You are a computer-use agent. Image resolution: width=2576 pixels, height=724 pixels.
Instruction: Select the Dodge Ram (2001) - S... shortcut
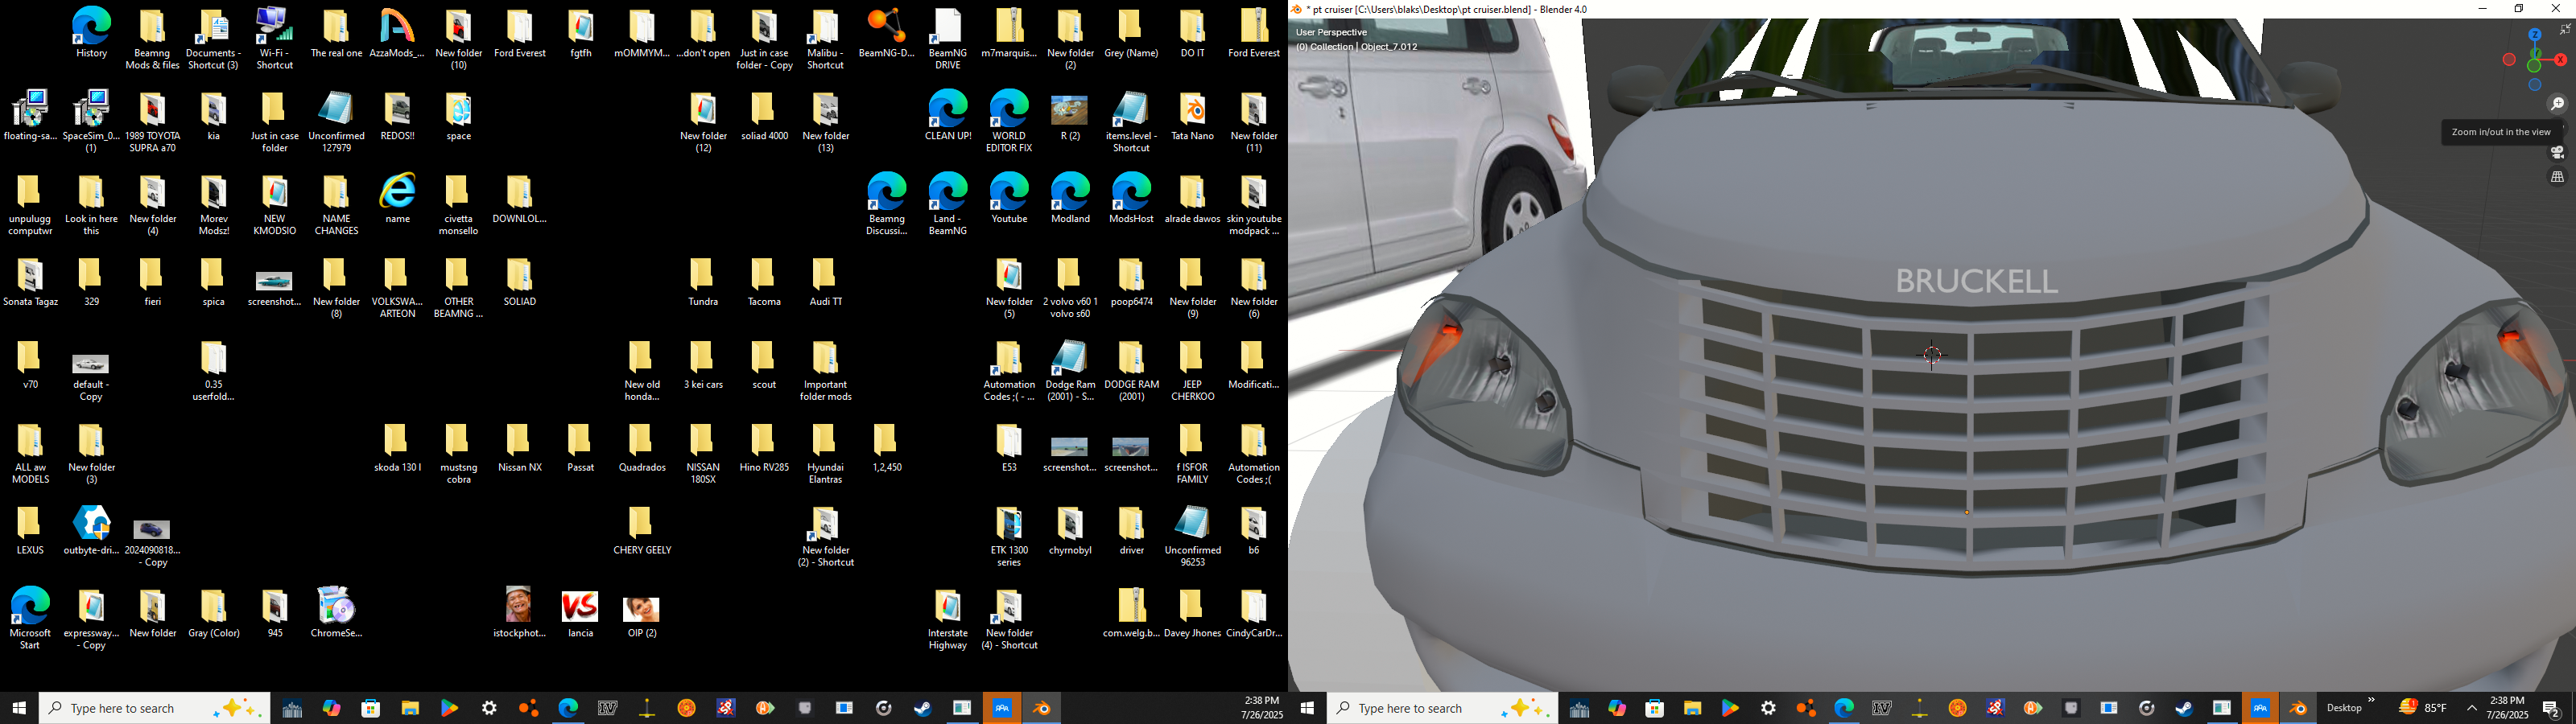(1070, 370)
